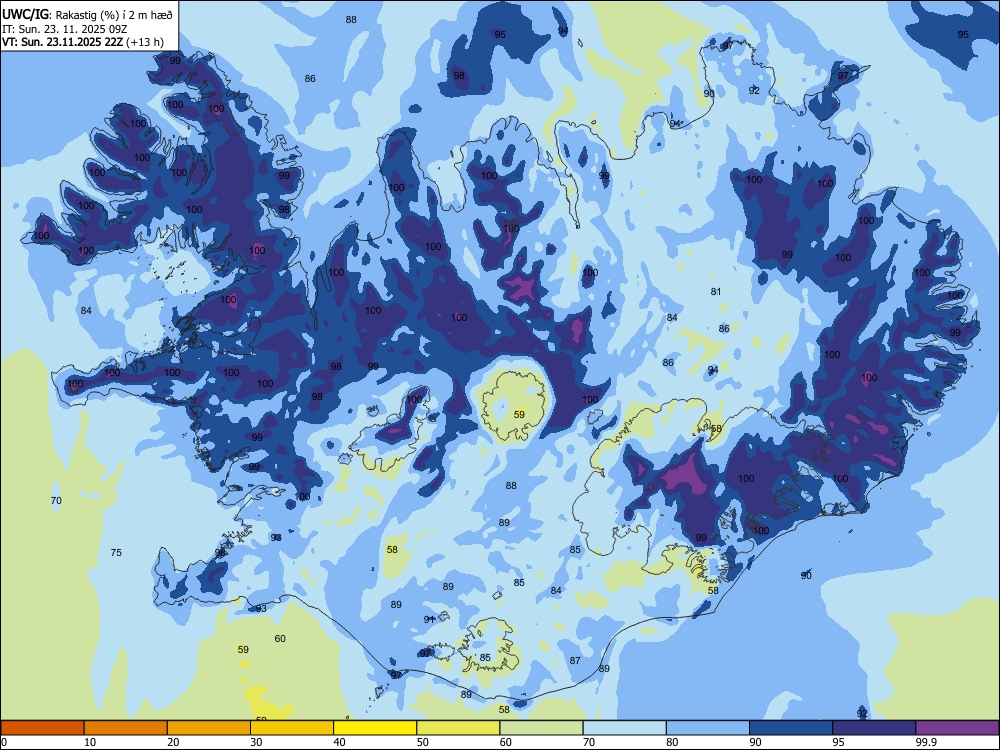The width and height of the screenshot is (1000, 750).
Task: Click the title text 'Rakastig (%) í 2 m hæð'
Action: coord(115,15)
